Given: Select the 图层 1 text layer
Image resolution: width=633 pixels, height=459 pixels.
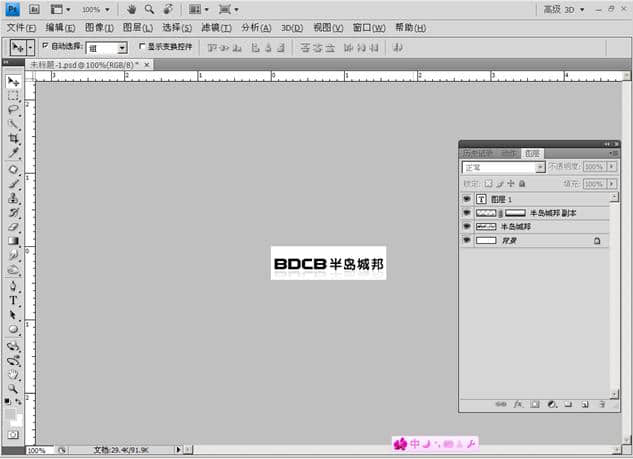Looking at the screenshot, I should 540,199.
